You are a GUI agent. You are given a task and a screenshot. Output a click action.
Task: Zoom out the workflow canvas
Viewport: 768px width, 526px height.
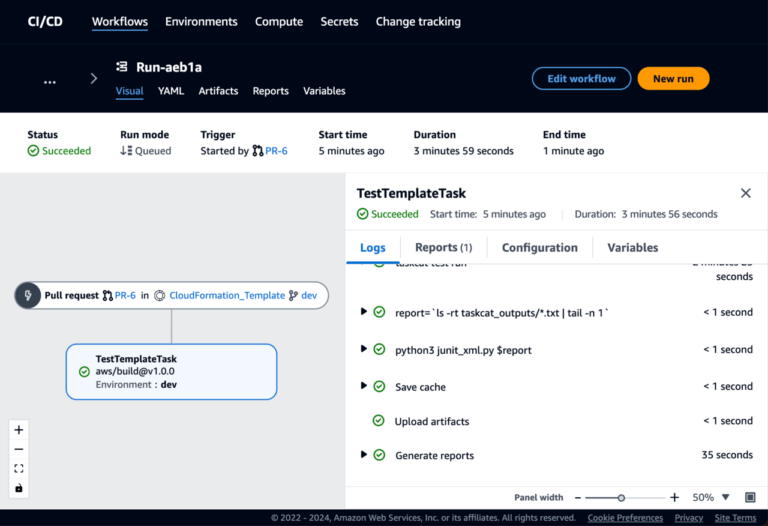19,449
